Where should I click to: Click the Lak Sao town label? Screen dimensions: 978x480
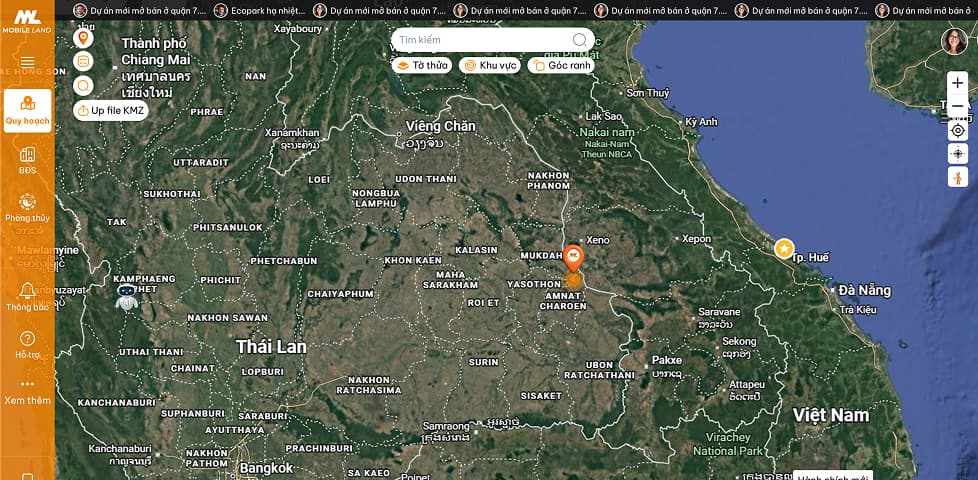tap(604, 117)
